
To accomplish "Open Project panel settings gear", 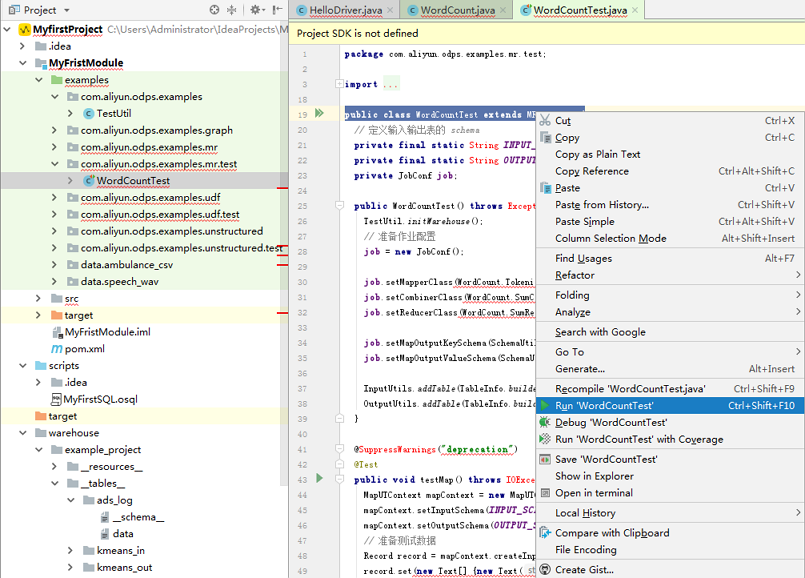I will (x=254, y=10).
